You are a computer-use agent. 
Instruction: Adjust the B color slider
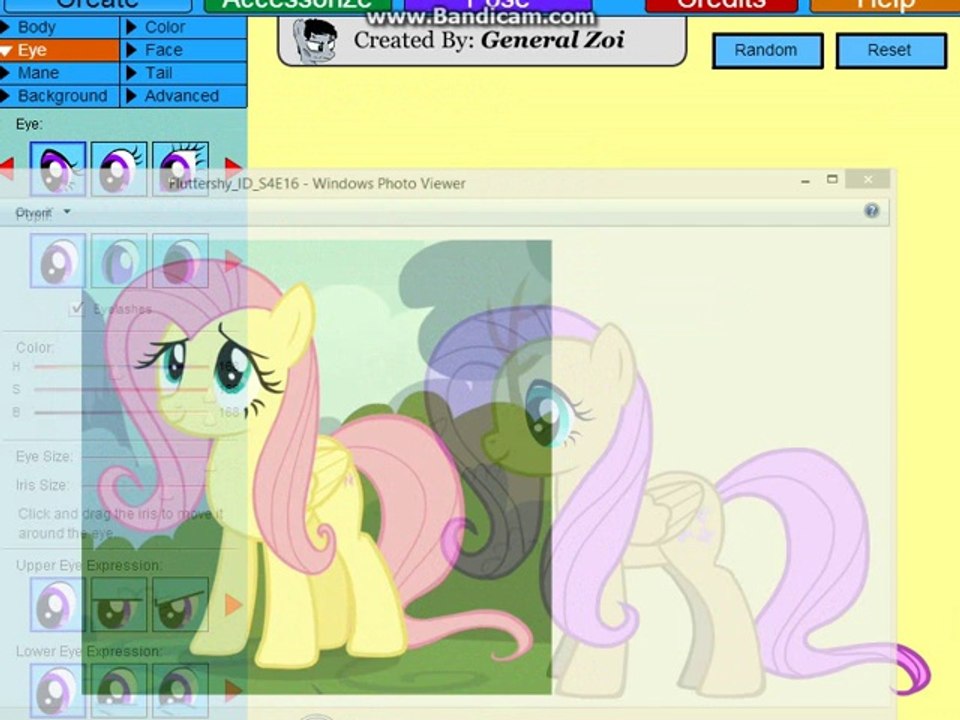[x=121, y=413]
